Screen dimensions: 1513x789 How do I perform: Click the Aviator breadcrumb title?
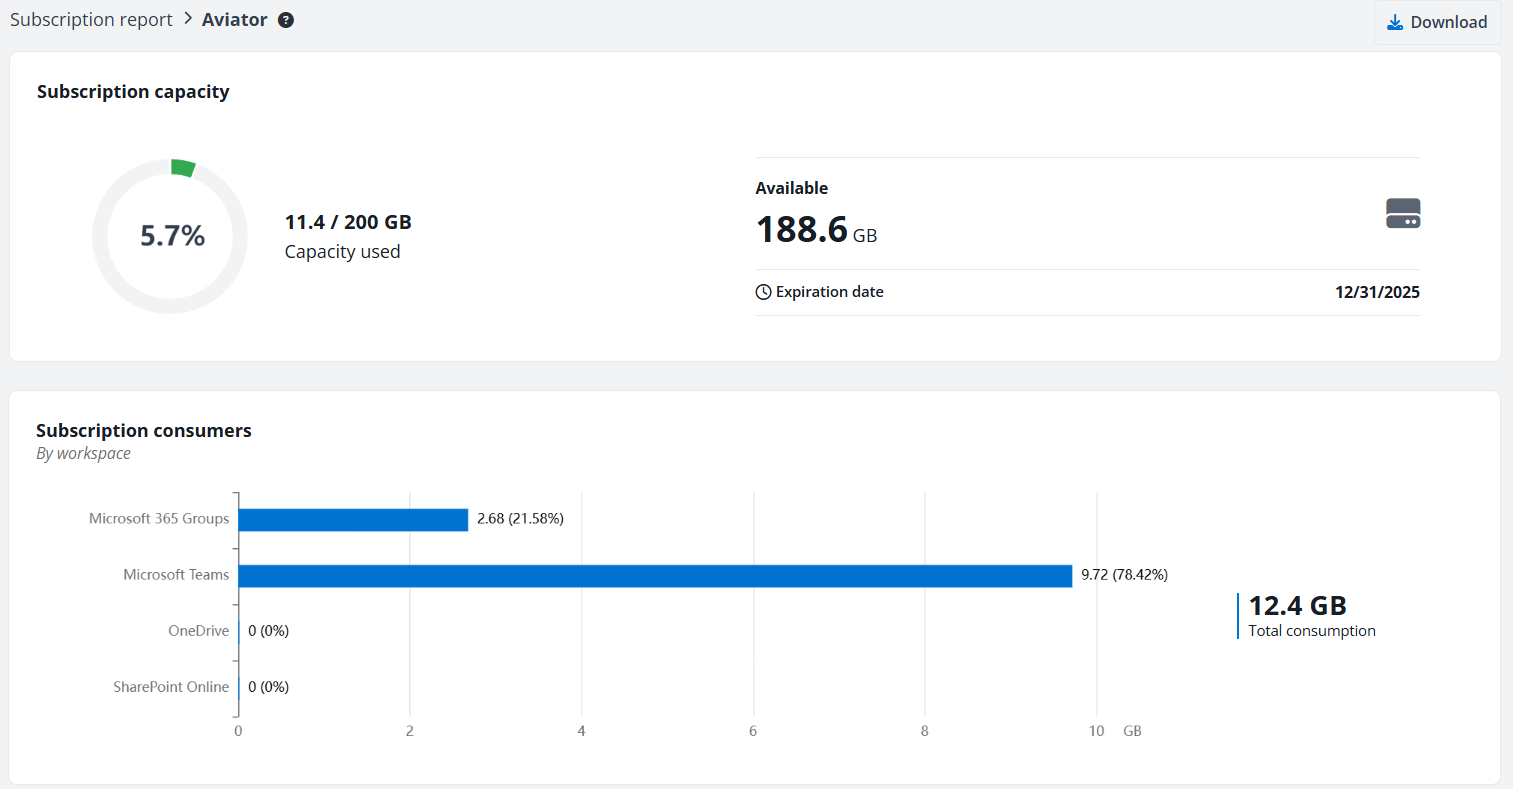click(x=234, y=20)
